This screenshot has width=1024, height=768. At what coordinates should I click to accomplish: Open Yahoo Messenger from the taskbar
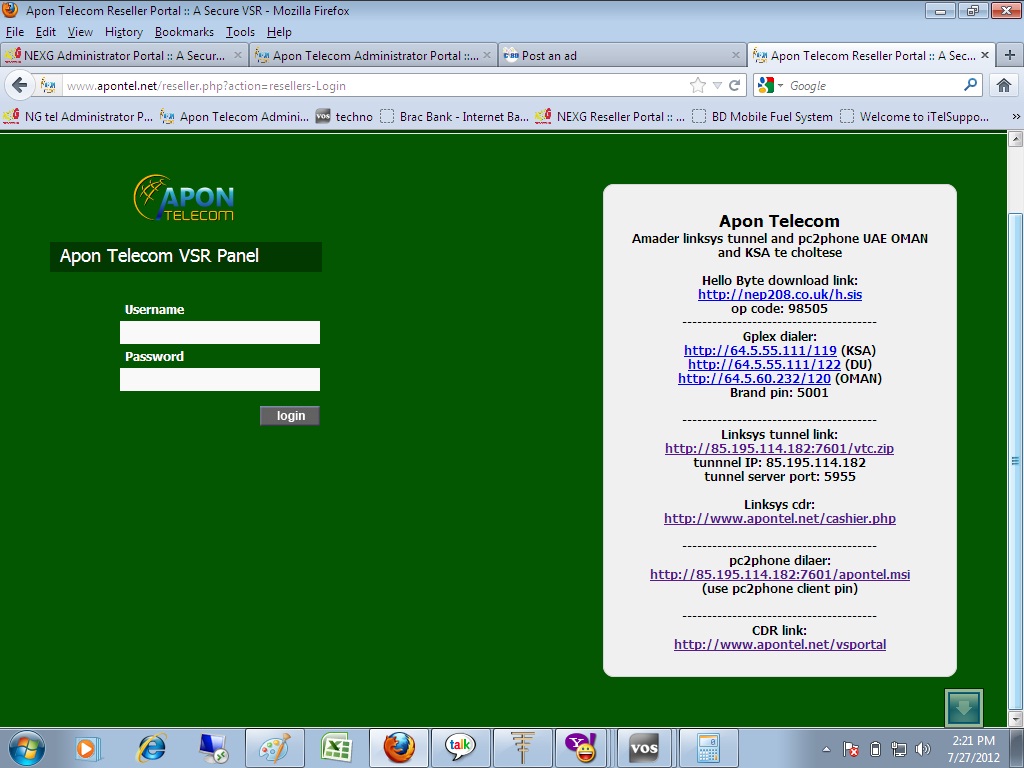[581, 748]
